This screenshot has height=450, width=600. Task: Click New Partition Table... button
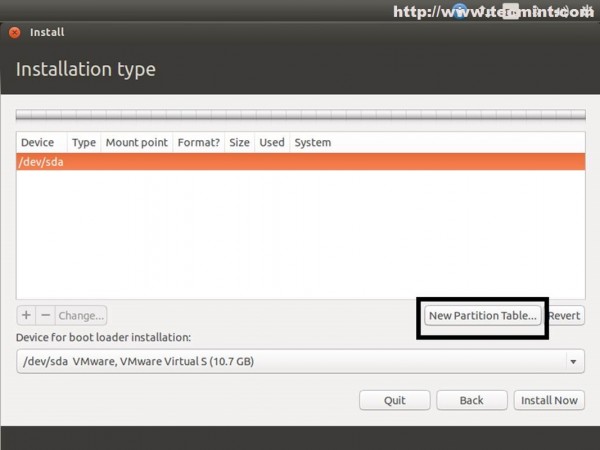click(x=483, y=316)
